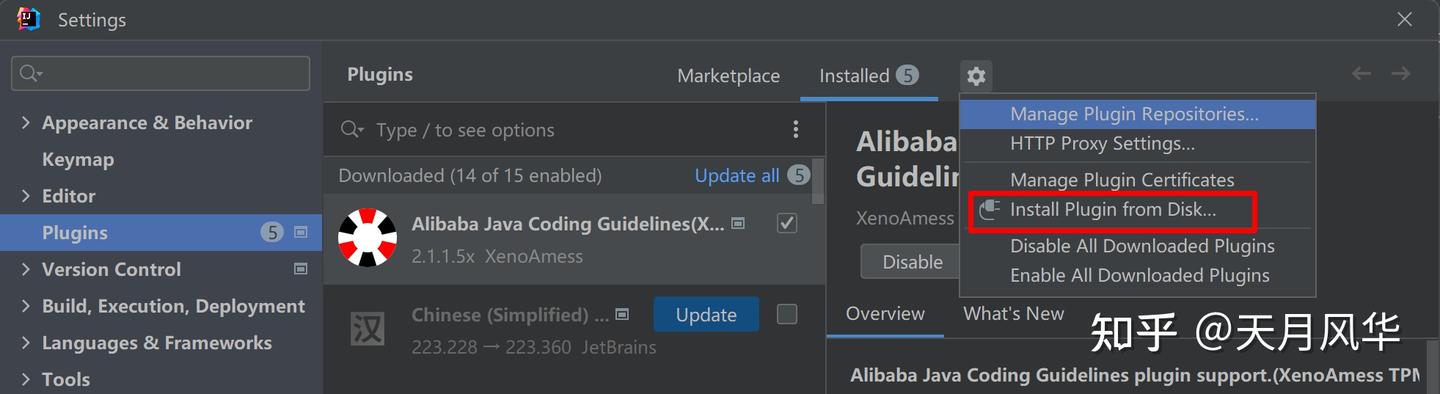Click the Update all link
1440x394 pixels.
click(737, 176)
